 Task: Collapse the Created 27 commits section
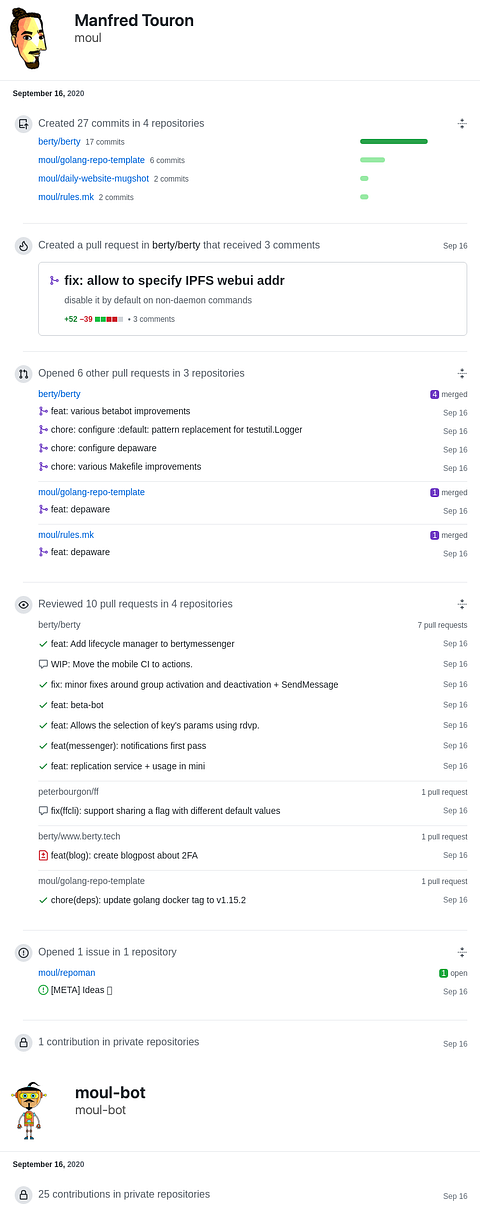[x=462, y=124]
